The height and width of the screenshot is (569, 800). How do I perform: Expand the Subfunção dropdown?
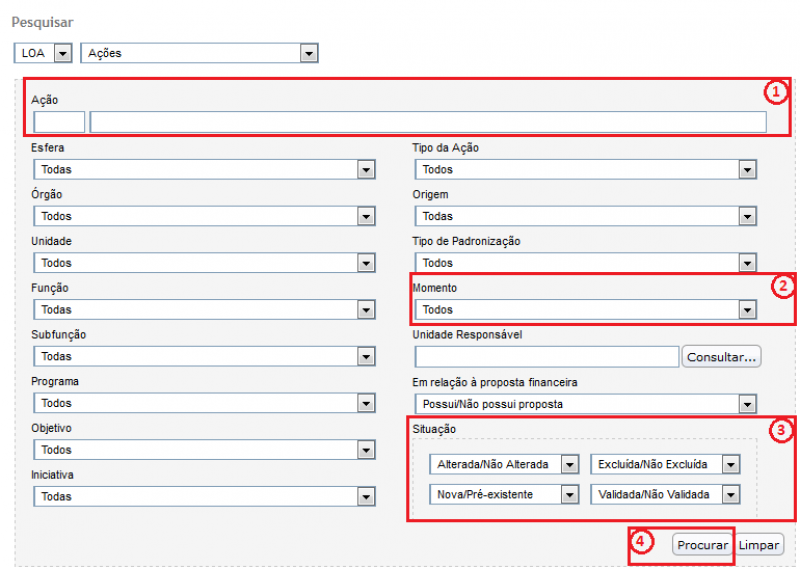tap(204, 356)
